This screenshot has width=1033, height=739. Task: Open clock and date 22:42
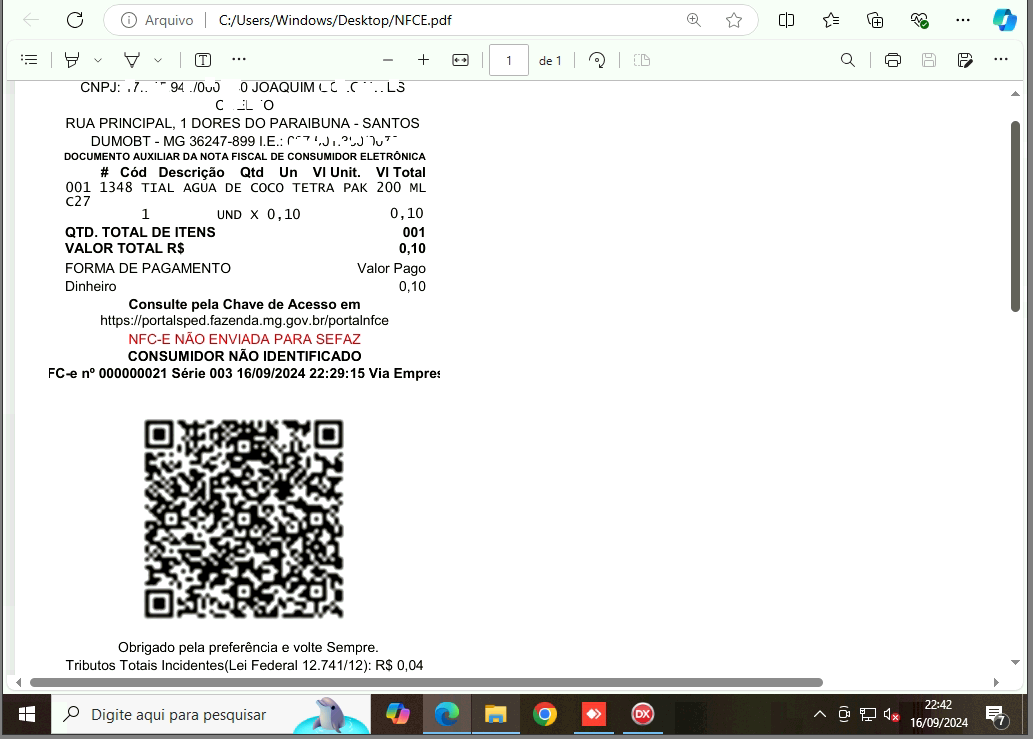(939, 714)
